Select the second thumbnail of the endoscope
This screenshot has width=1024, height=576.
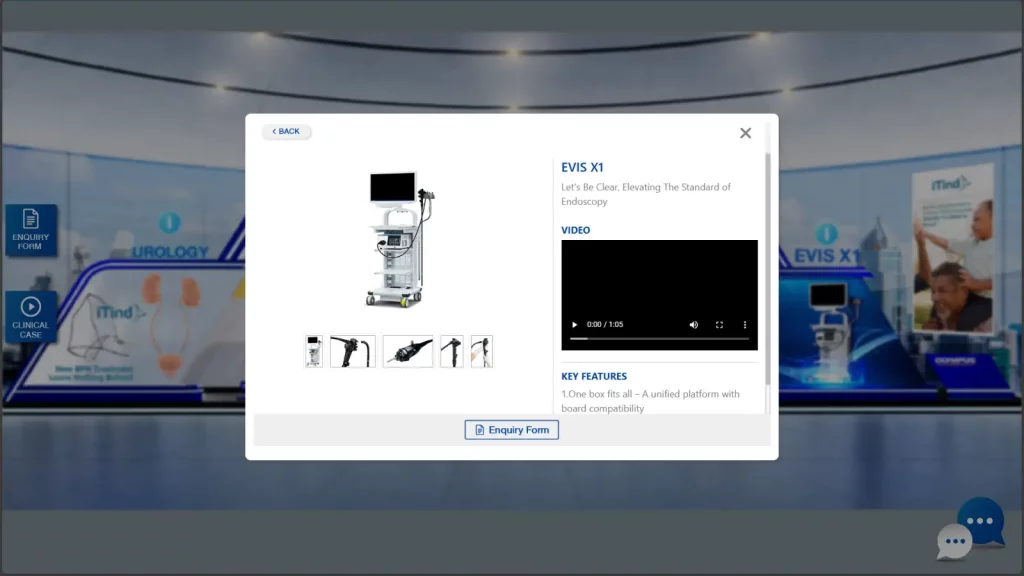point(353,351)
